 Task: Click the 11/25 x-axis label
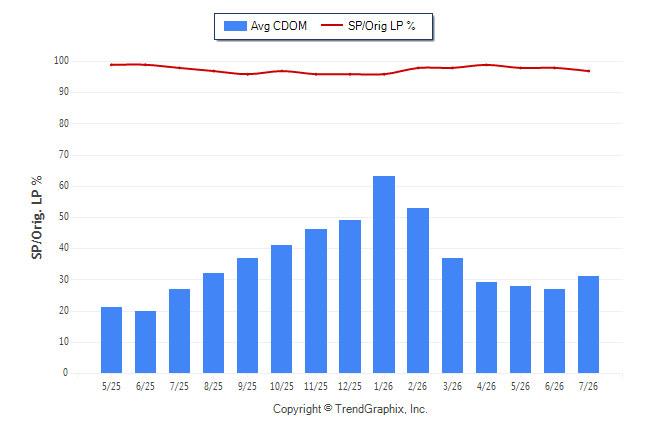coord(316,387)
